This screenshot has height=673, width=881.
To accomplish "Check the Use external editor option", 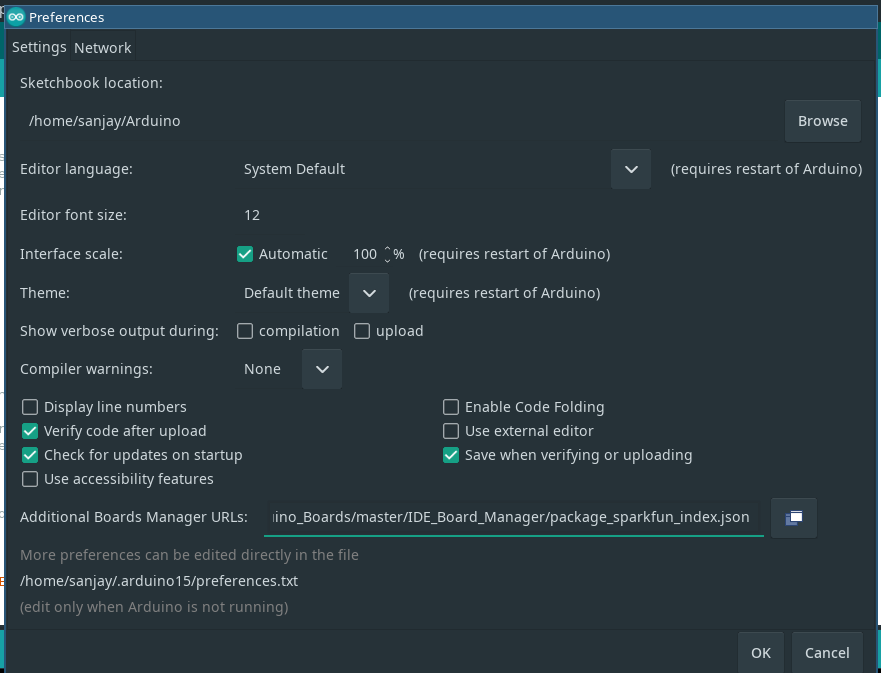I will pyautogui.click(x=451, y=431).
